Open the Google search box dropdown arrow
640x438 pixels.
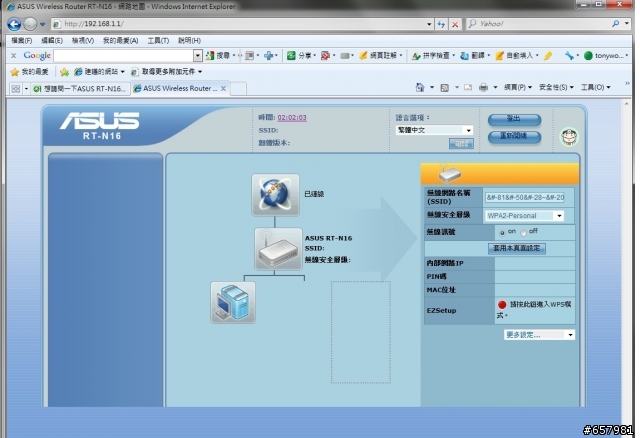coord(198,56)
